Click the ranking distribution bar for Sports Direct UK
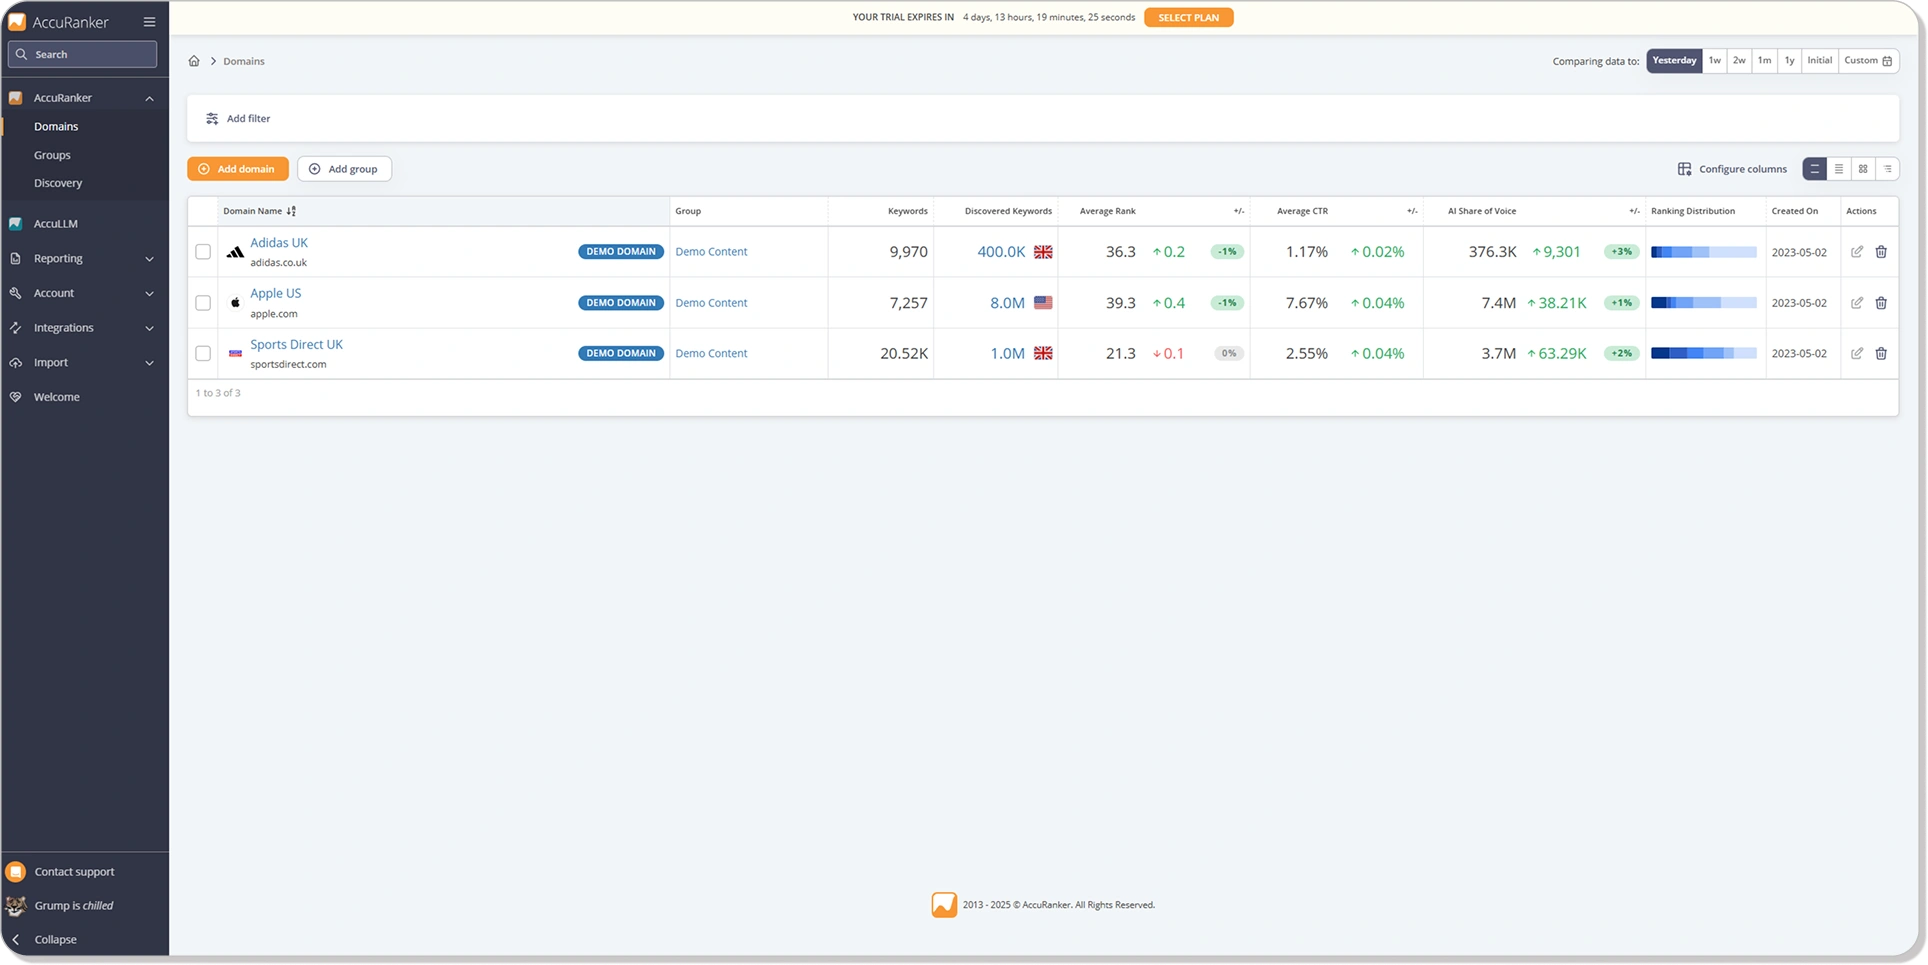Viewport: 1928px width, 965px height. [1704, 353]
